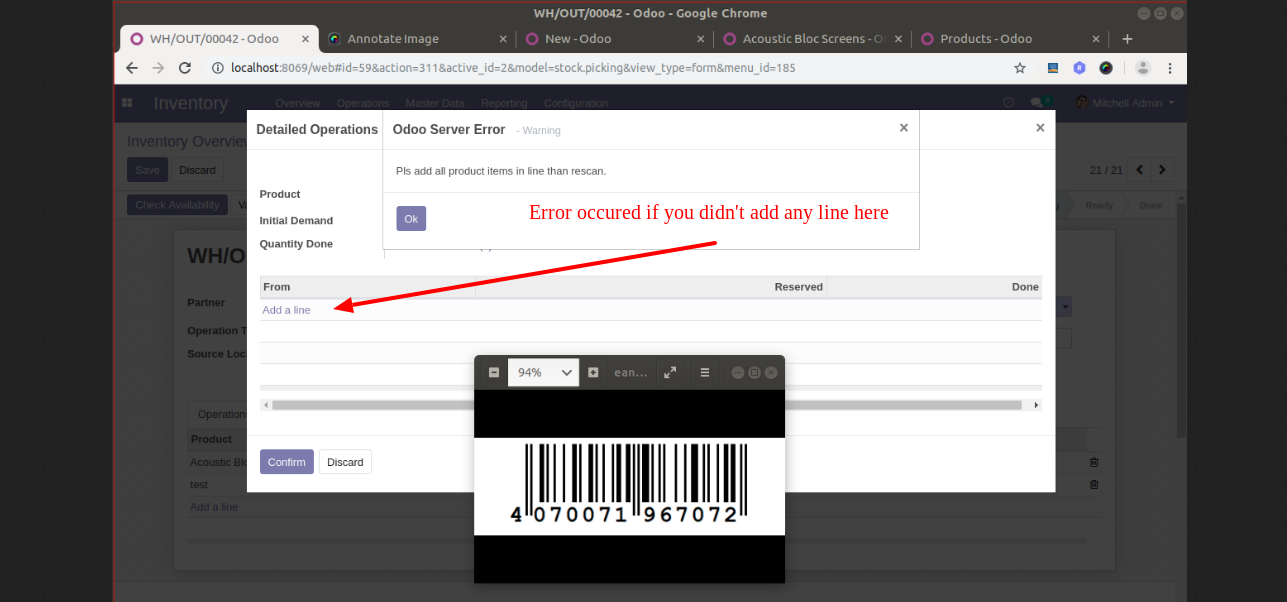Bookmark this page with the star icon
The height and width of the screenshot is (602, 1287).
(x=1020, y=68)
